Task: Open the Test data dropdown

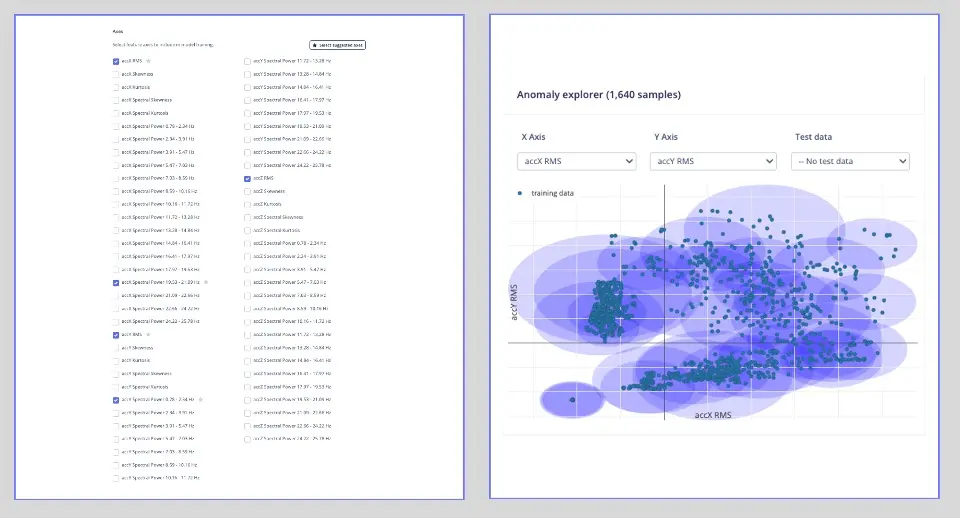Action: click(849, 161)
